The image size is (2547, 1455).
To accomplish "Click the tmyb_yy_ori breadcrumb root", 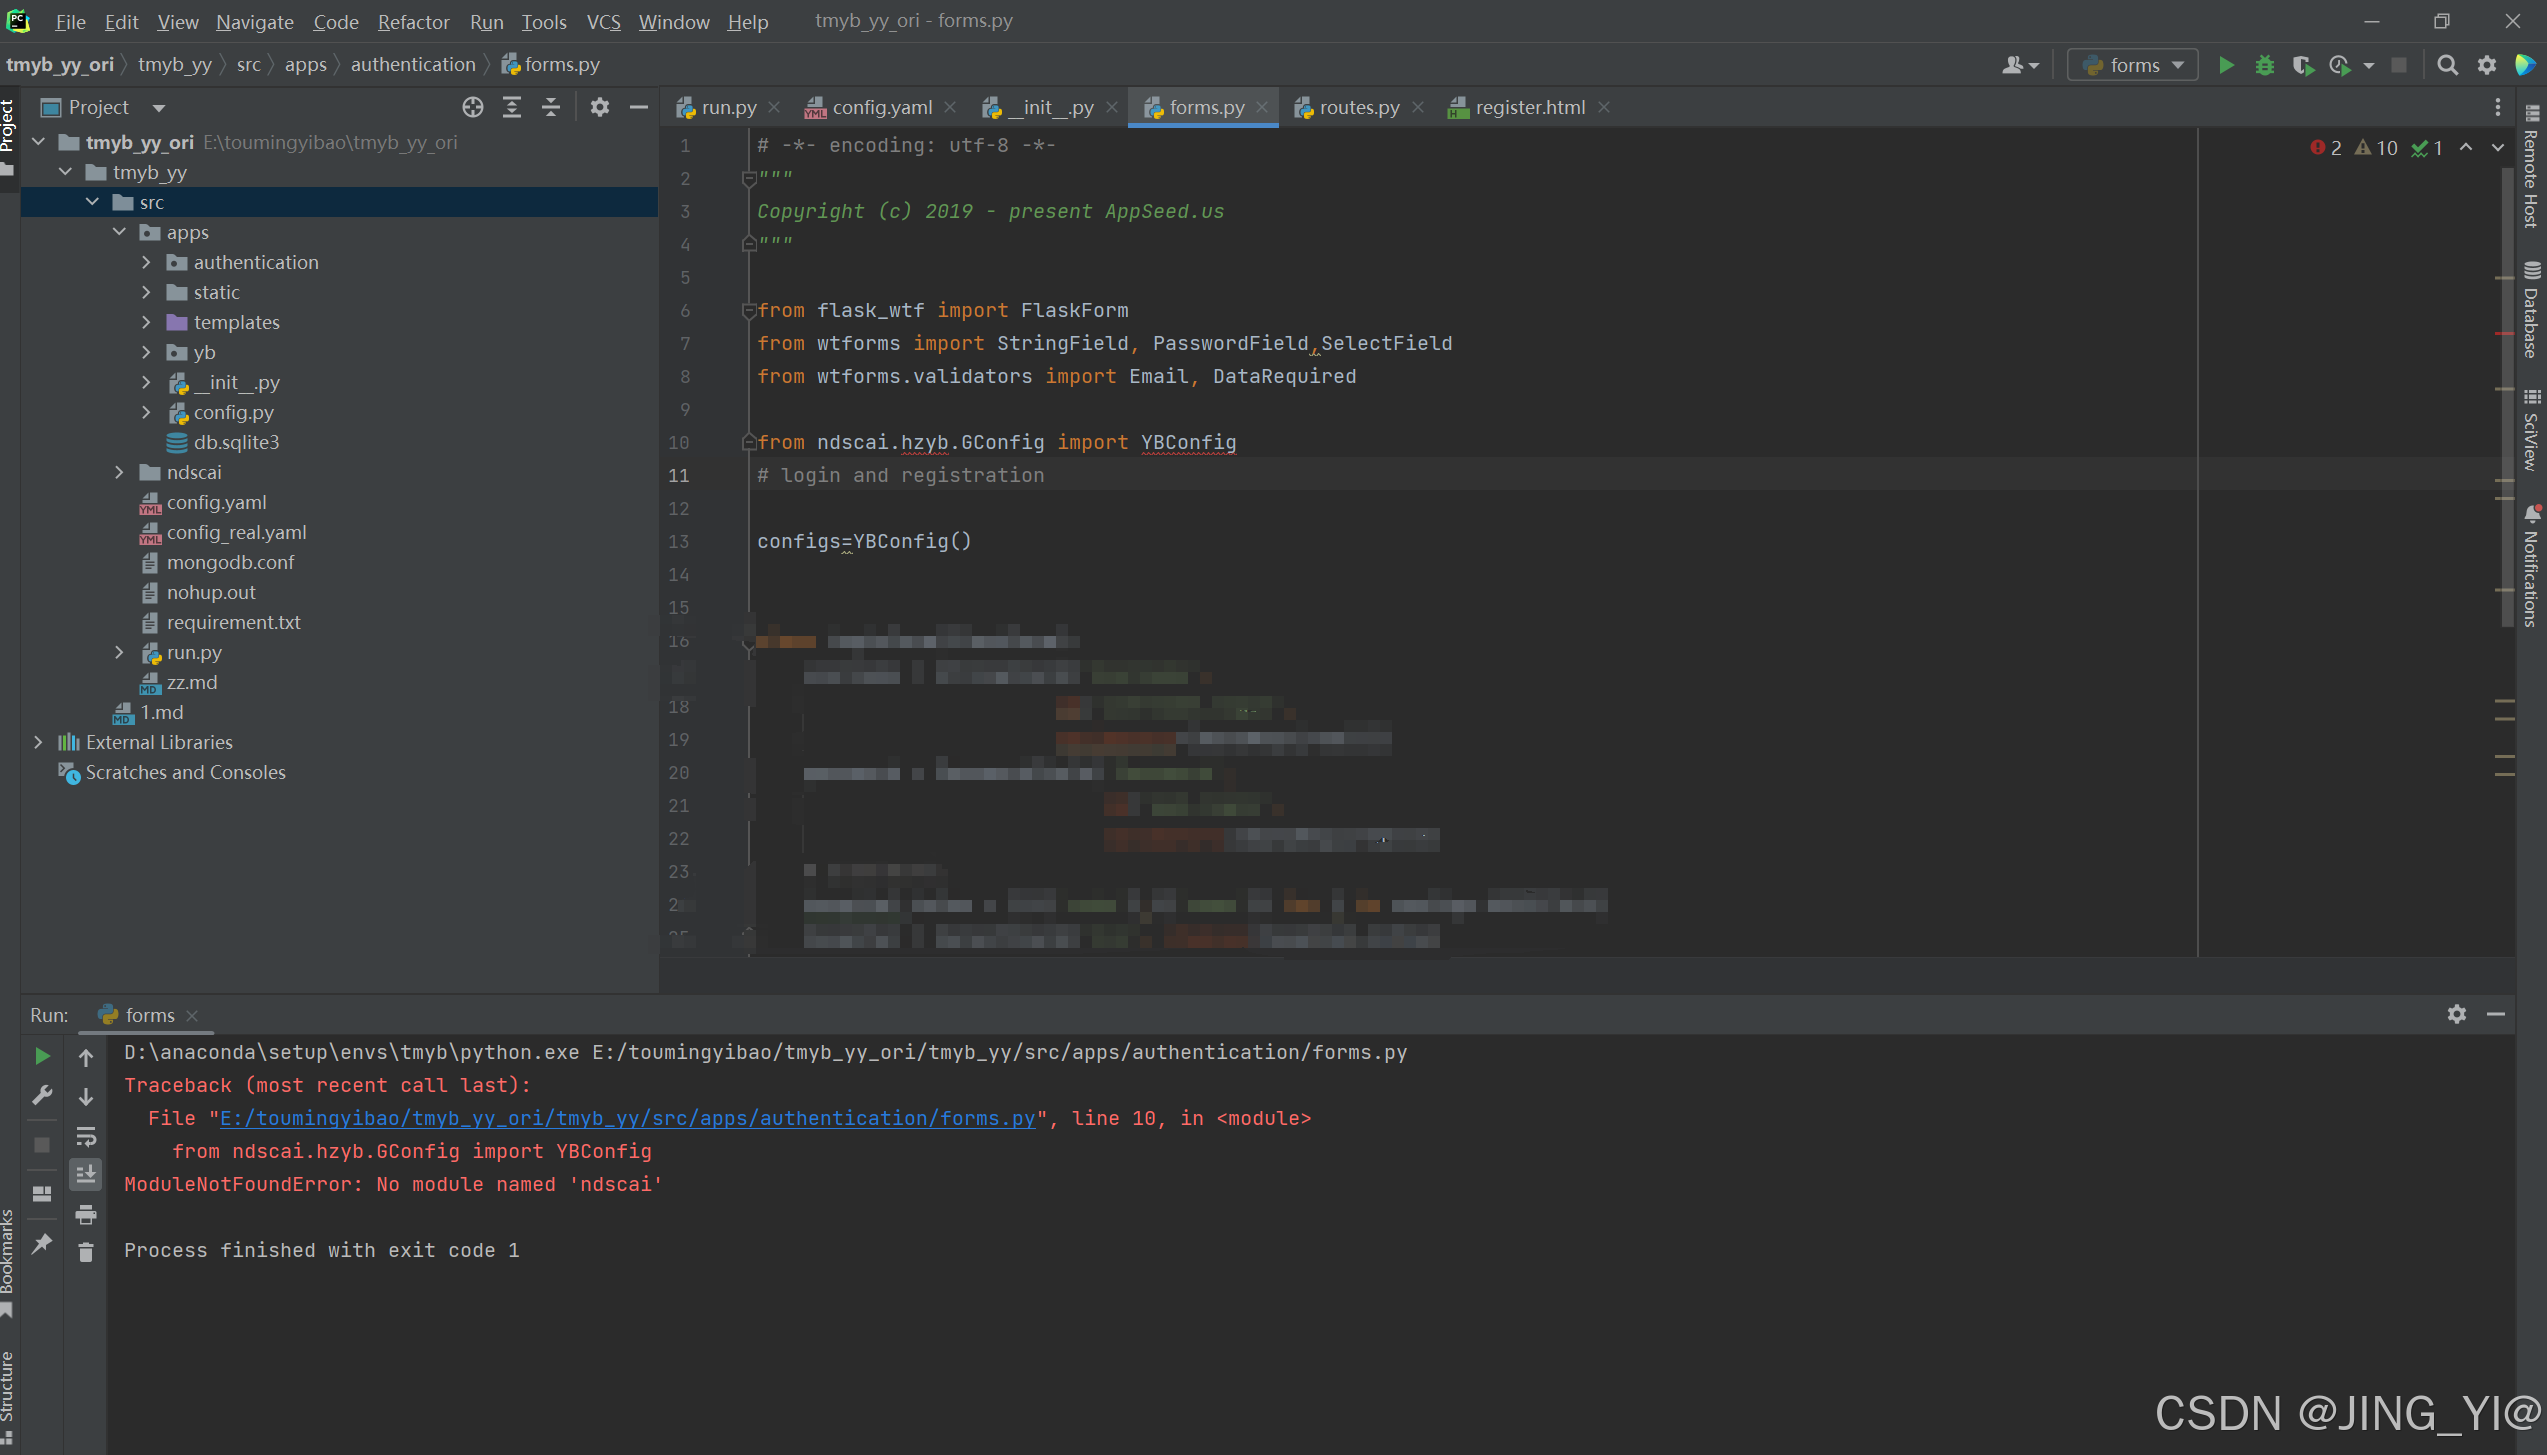I will [x=60, y=64].
